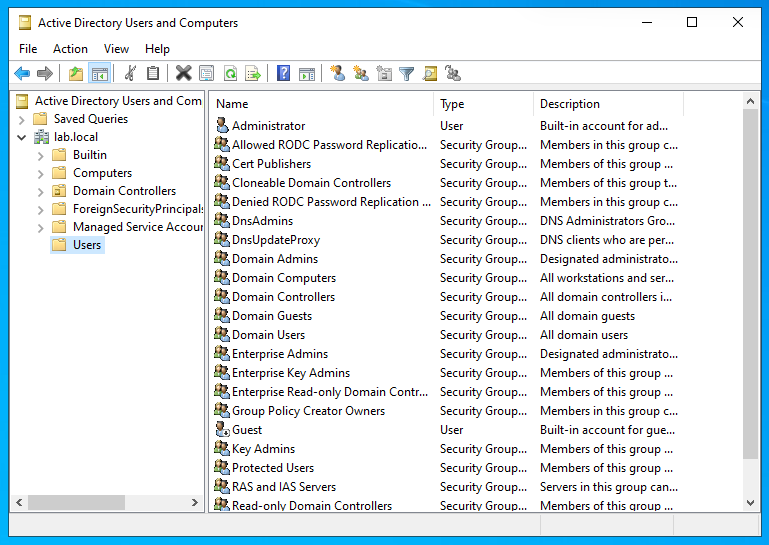Click the Refresh toolbar icon
Image resolution: width=769 pixels, height=545 pixels.
point(231,74)
